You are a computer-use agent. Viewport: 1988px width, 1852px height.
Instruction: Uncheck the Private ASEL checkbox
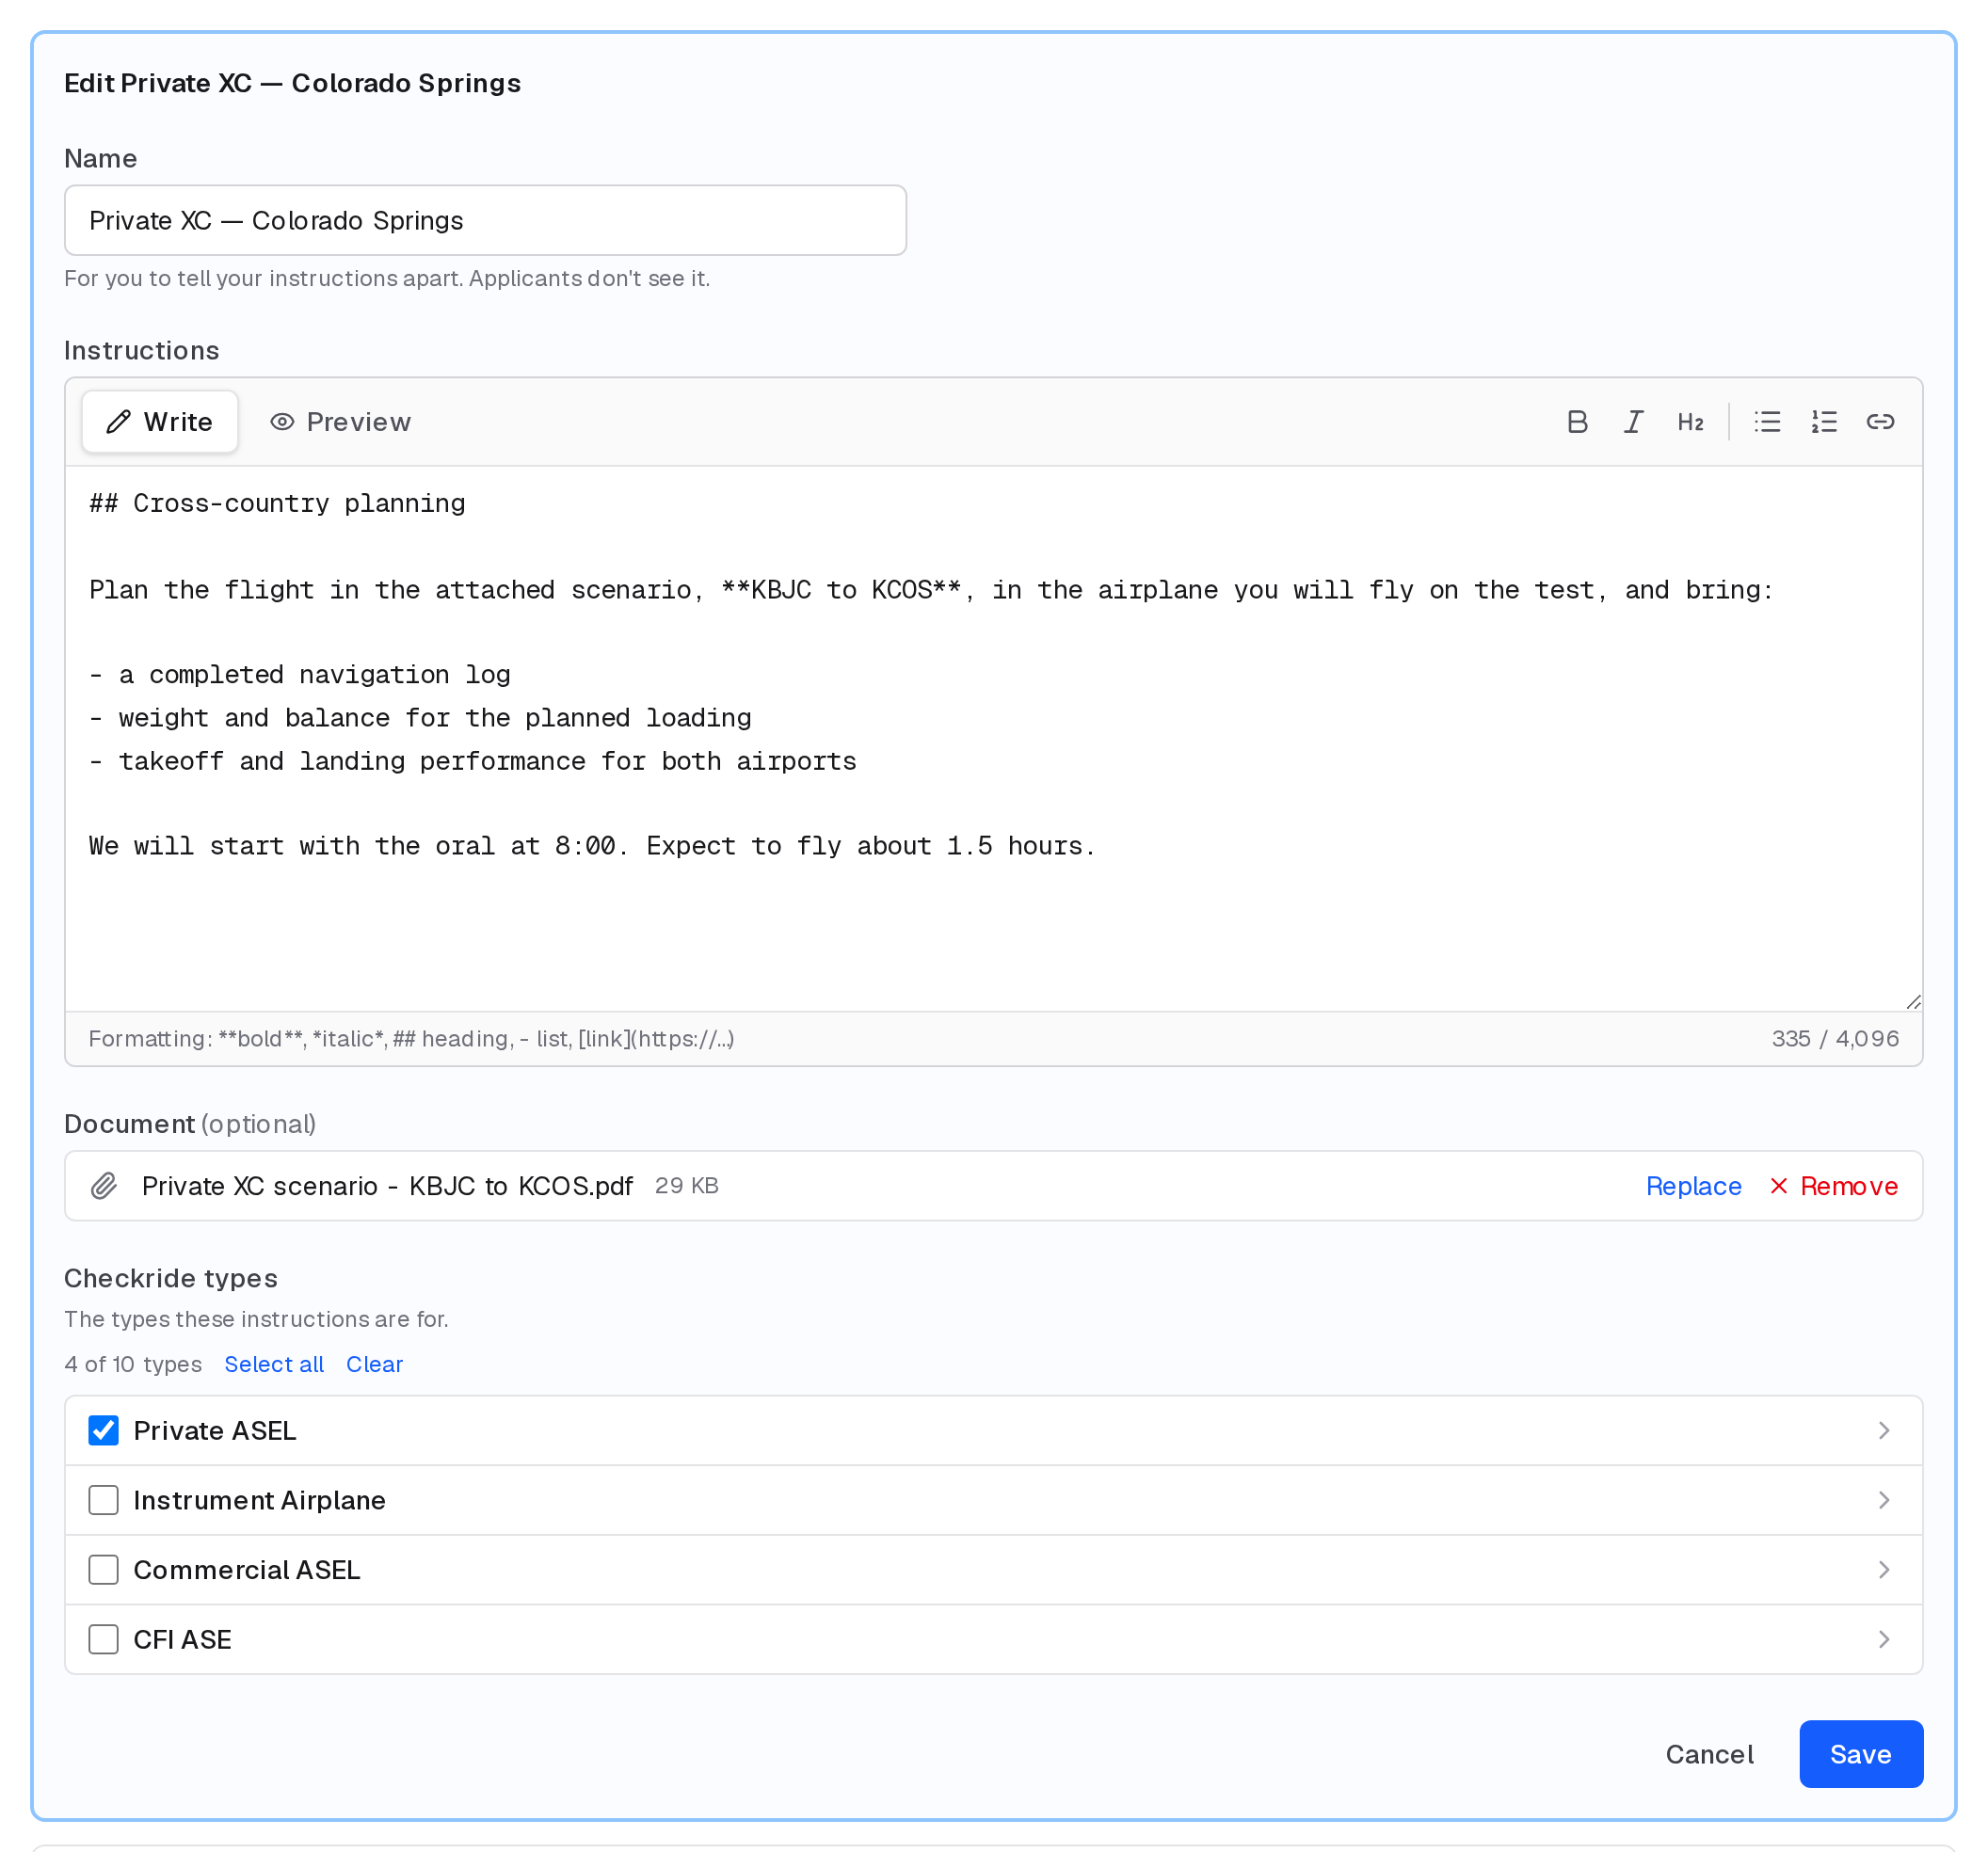coord(104,1431)
